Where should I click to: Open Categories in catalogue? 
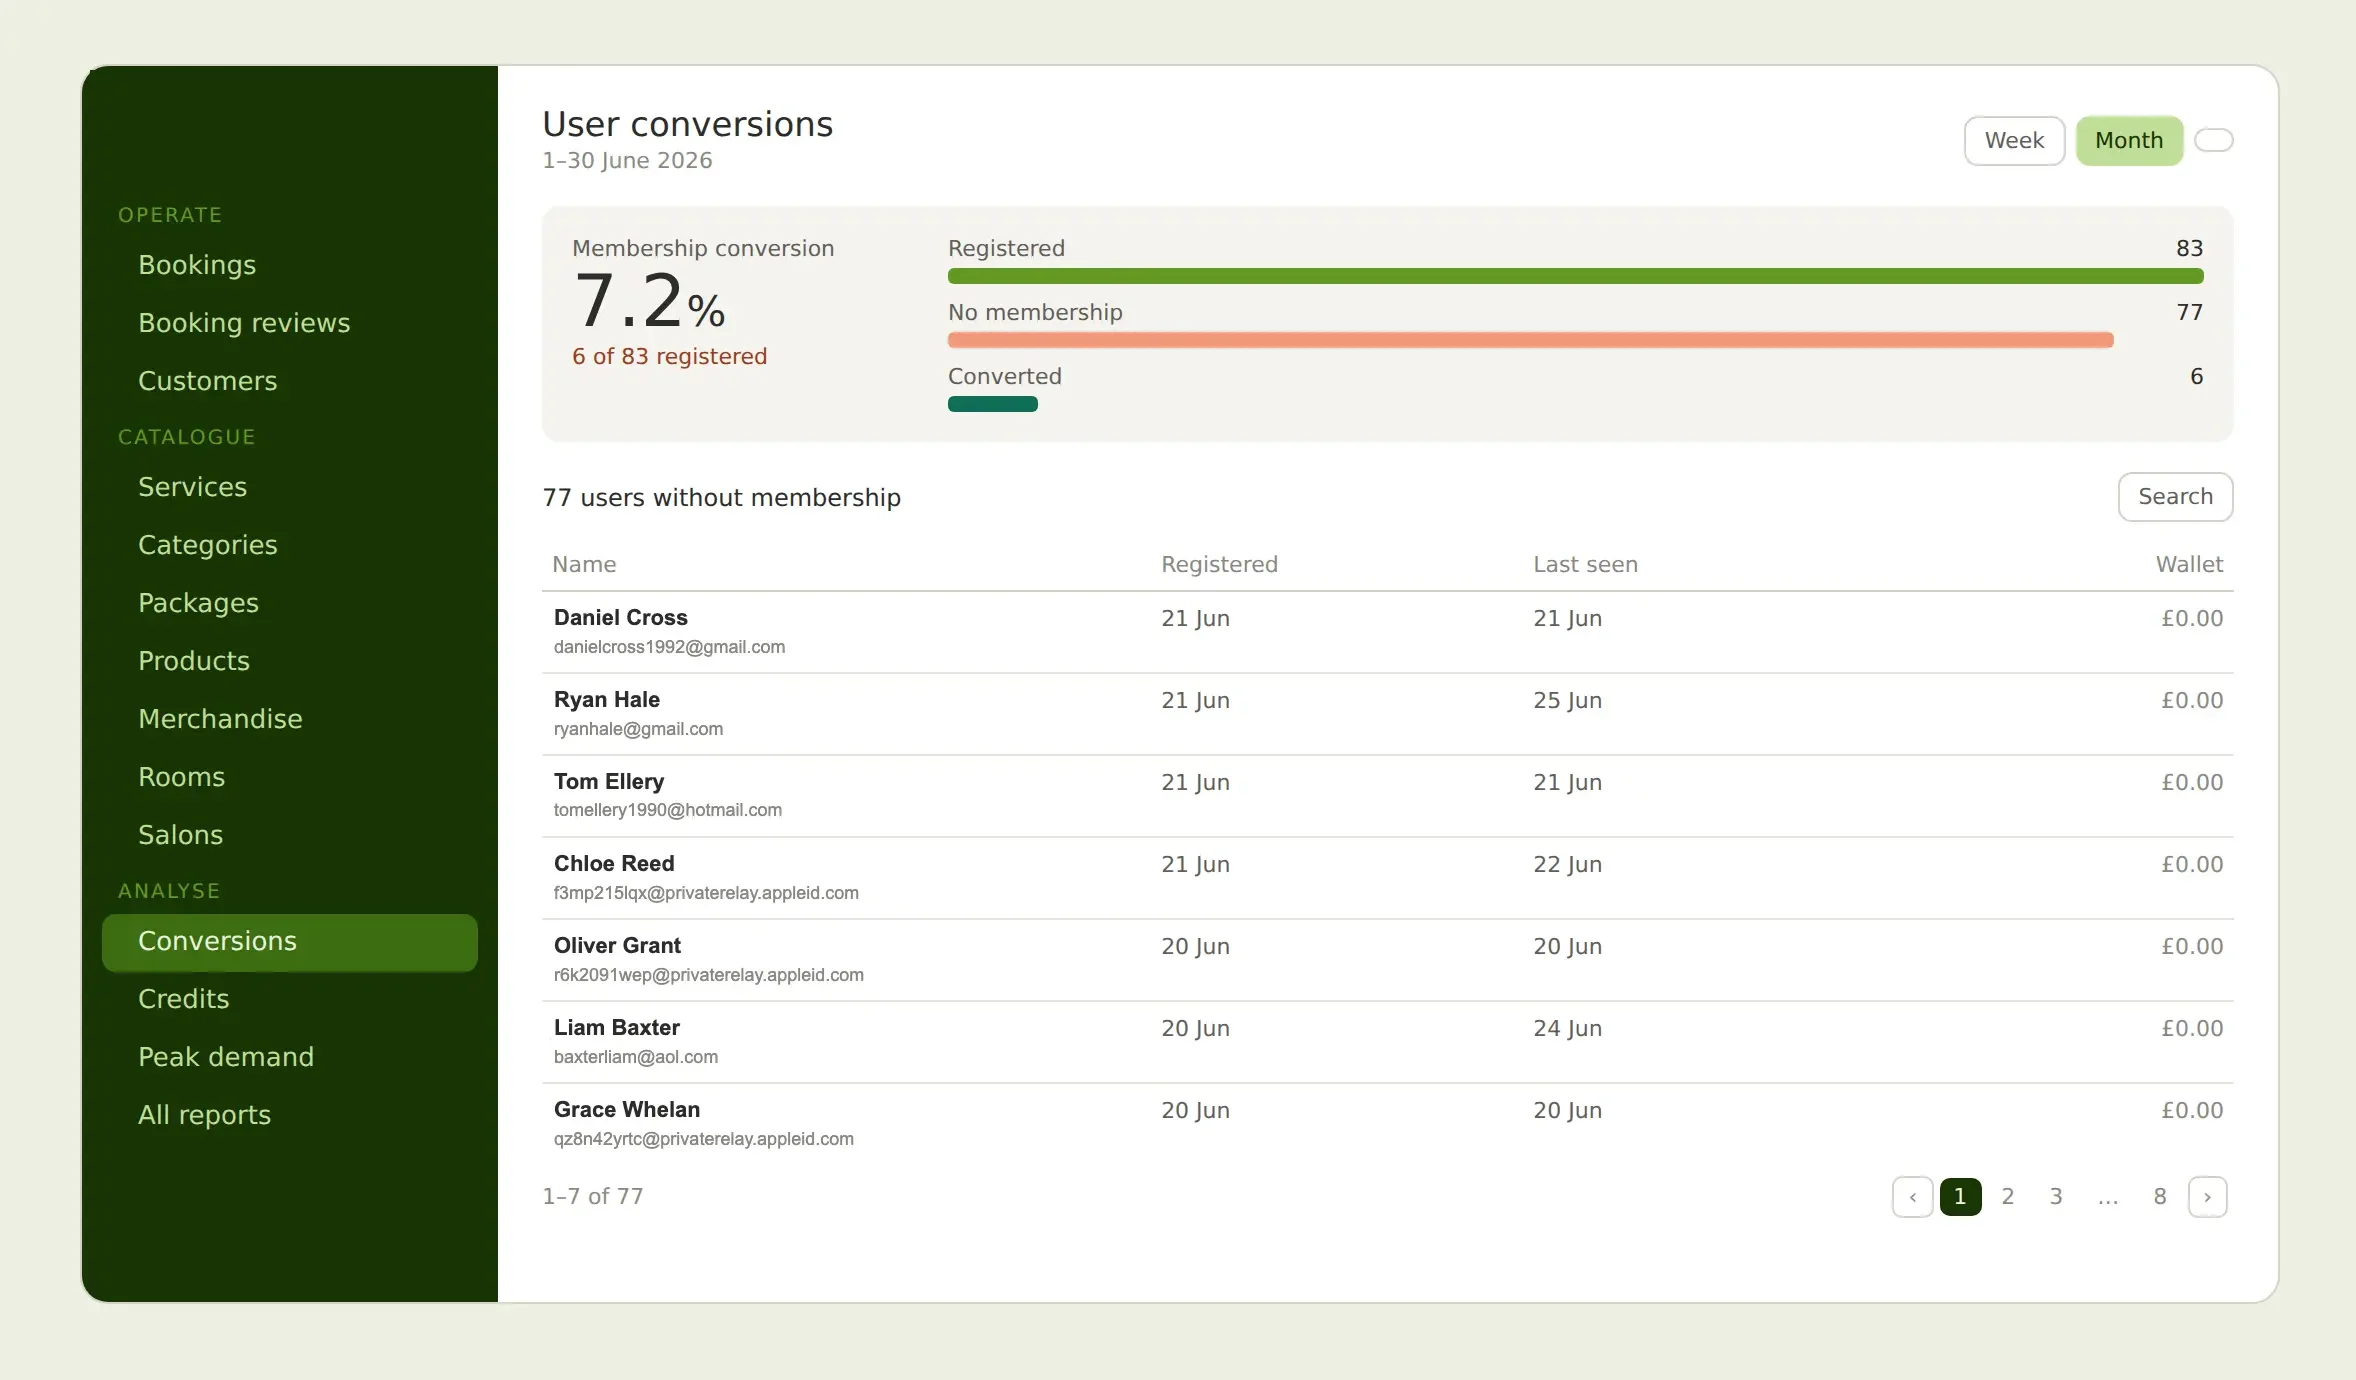[290, 545]
